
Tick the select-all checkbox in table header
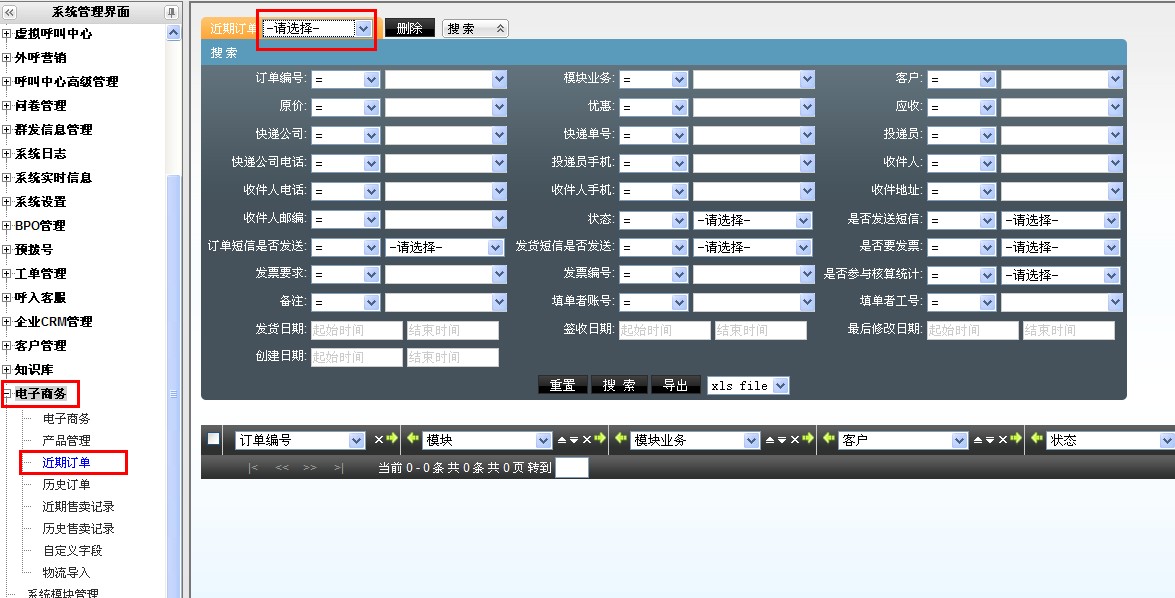pyautogui.click(x=213, y=438)
